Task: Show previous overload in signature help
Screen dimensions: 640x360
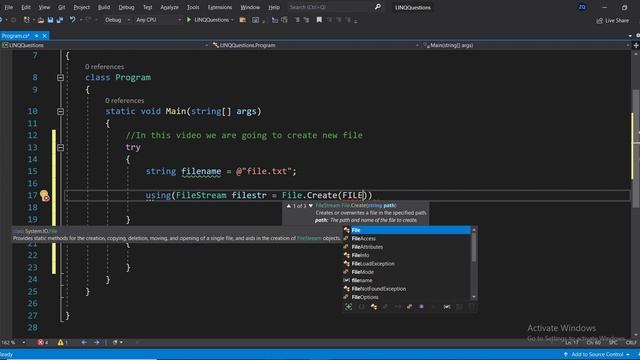Action: pos(289,206)
